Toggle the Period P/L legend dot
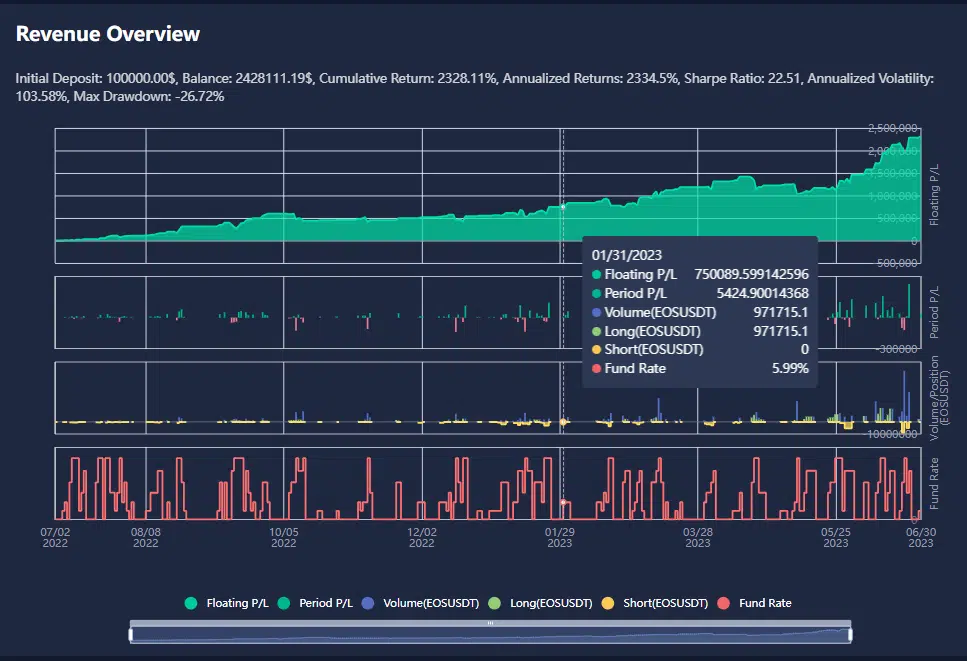Image resolution: width=967 pixels, height=661 pixels. click(285, 603)
